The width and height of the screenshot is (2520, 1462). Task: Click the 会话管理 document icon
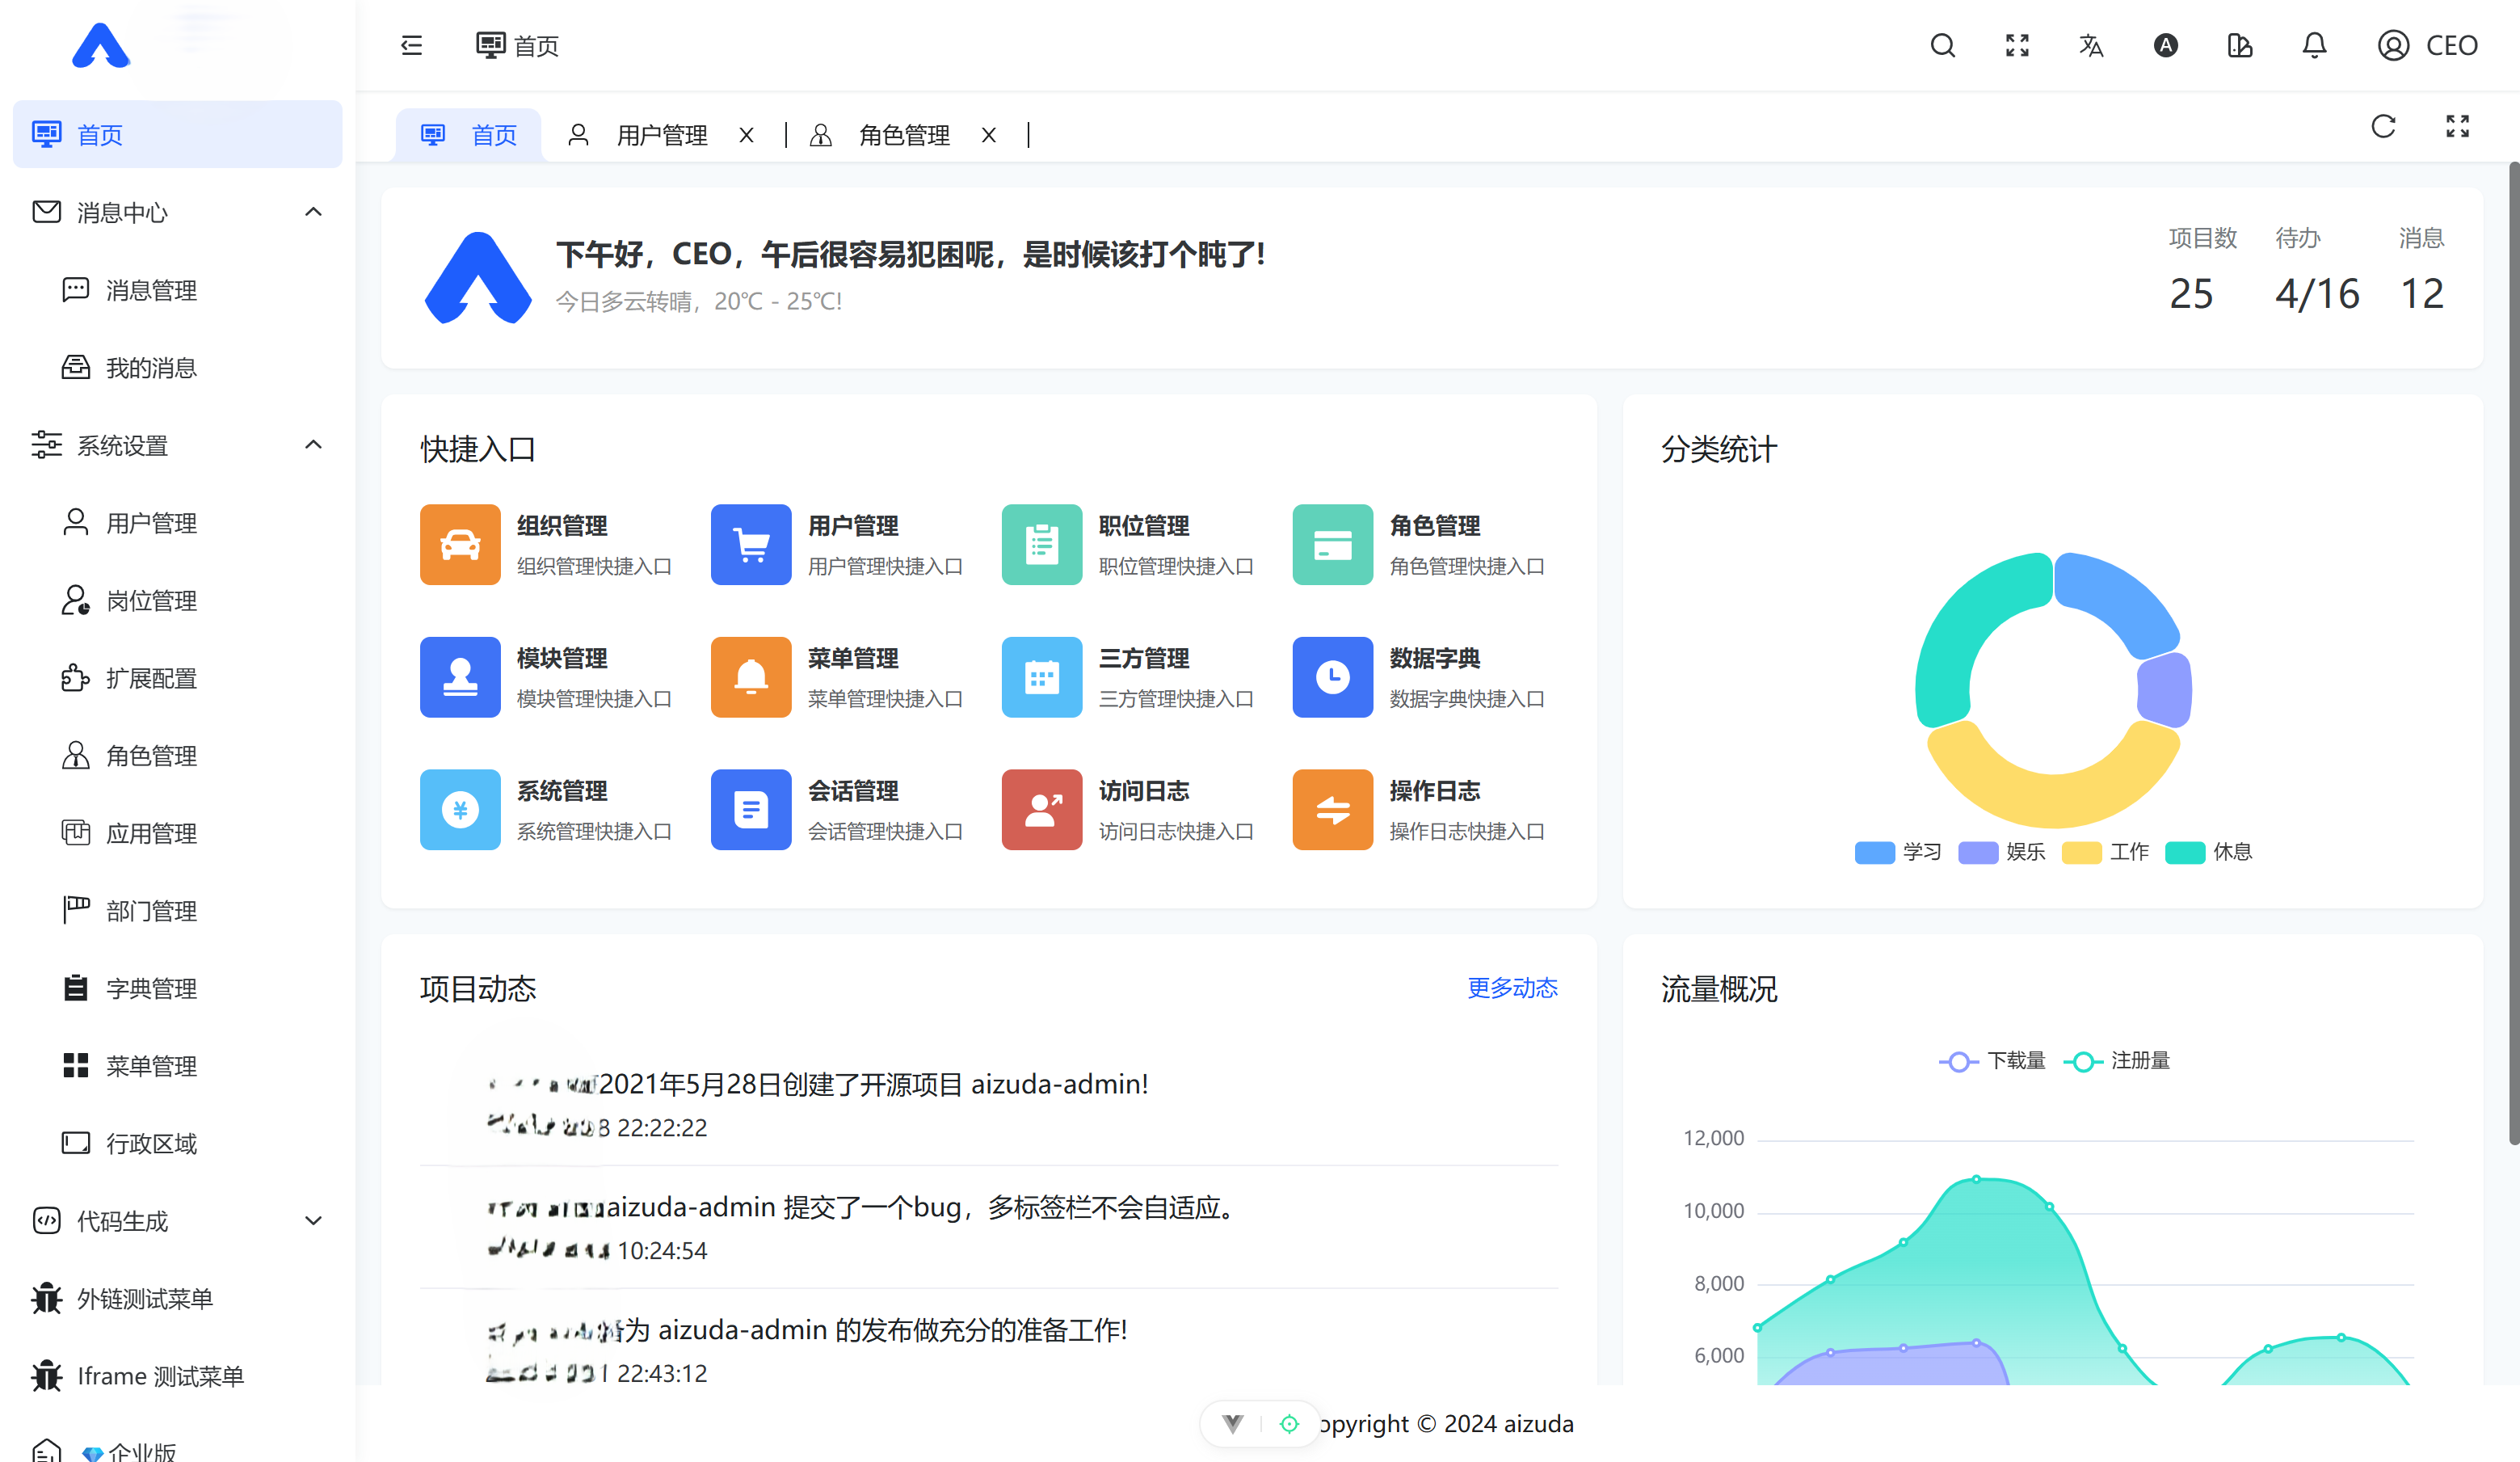[751, 809]
